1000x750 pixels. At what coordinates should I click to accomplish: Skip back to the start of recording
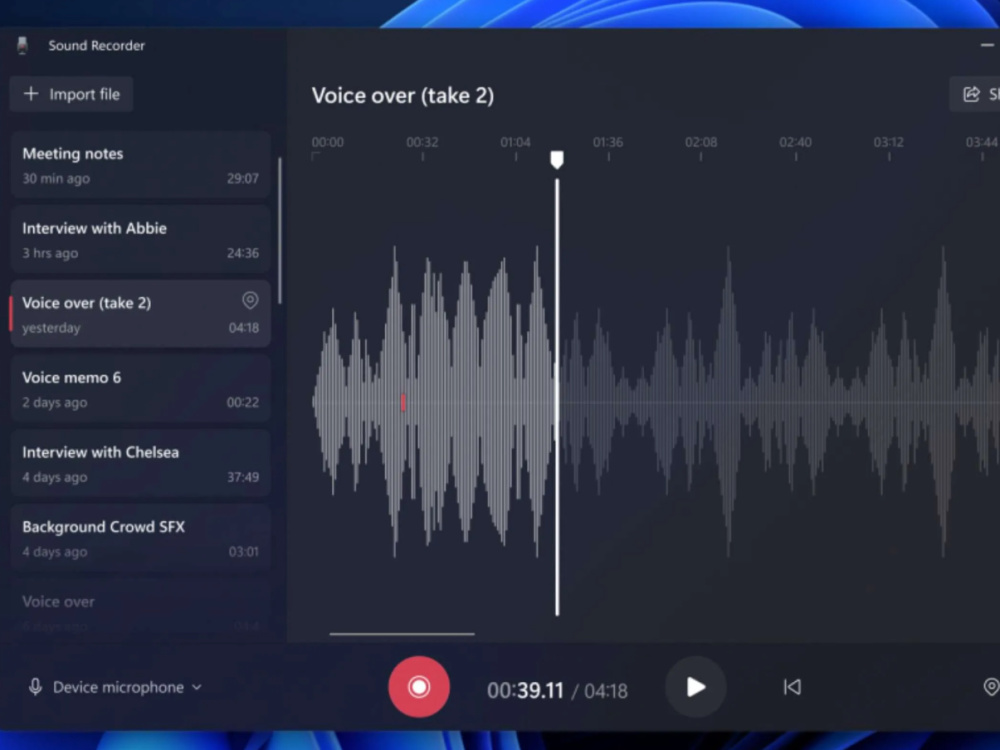792,687
